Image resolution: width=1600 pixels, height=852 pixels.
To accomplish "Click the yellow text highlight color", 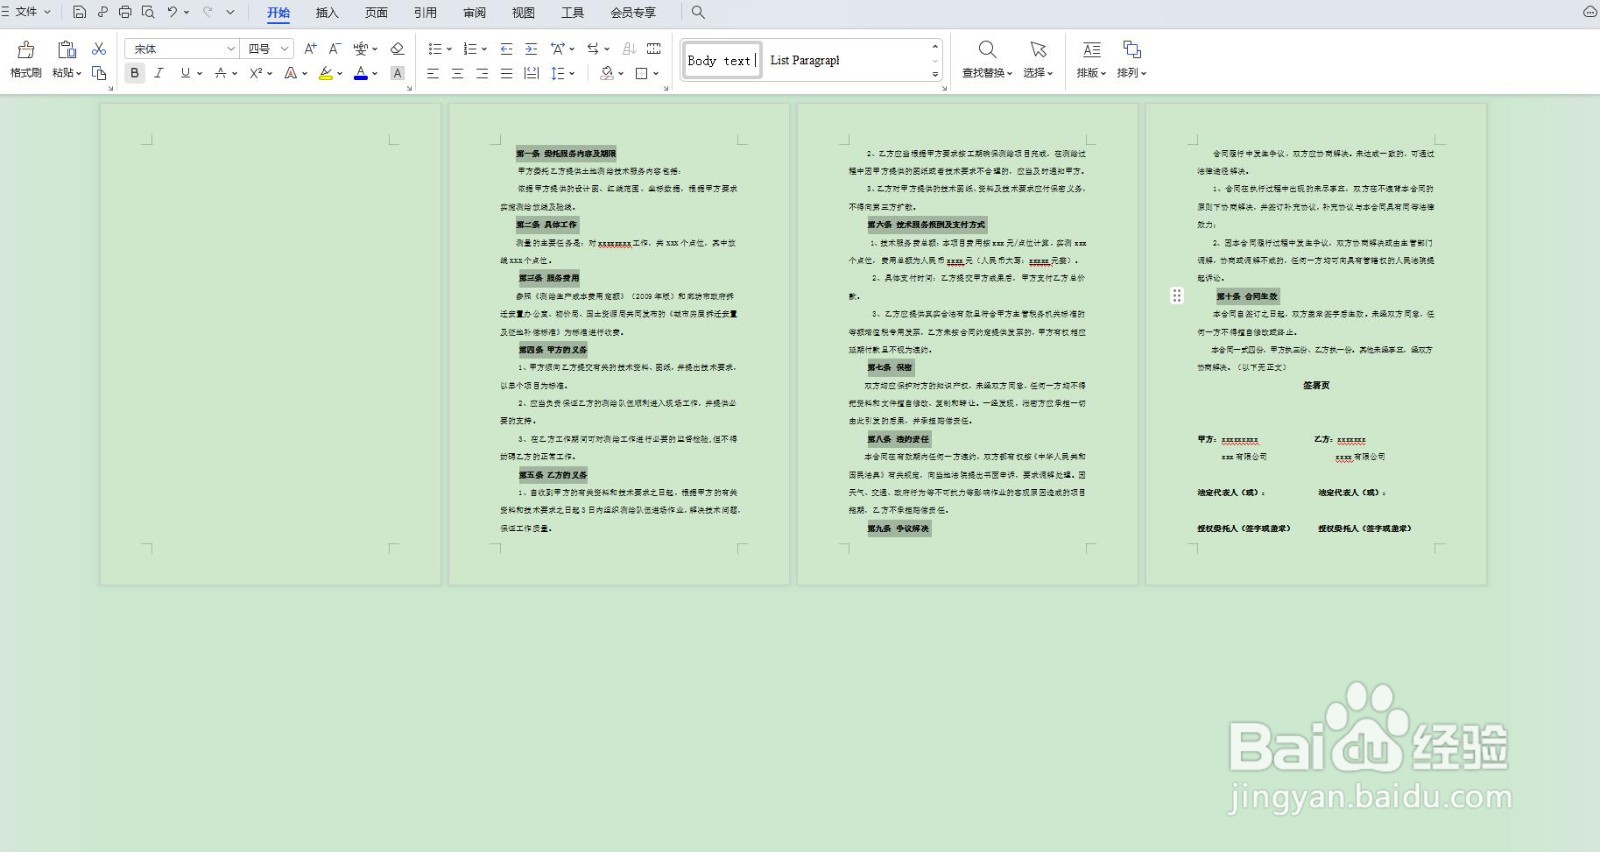I will click(325, 73).
